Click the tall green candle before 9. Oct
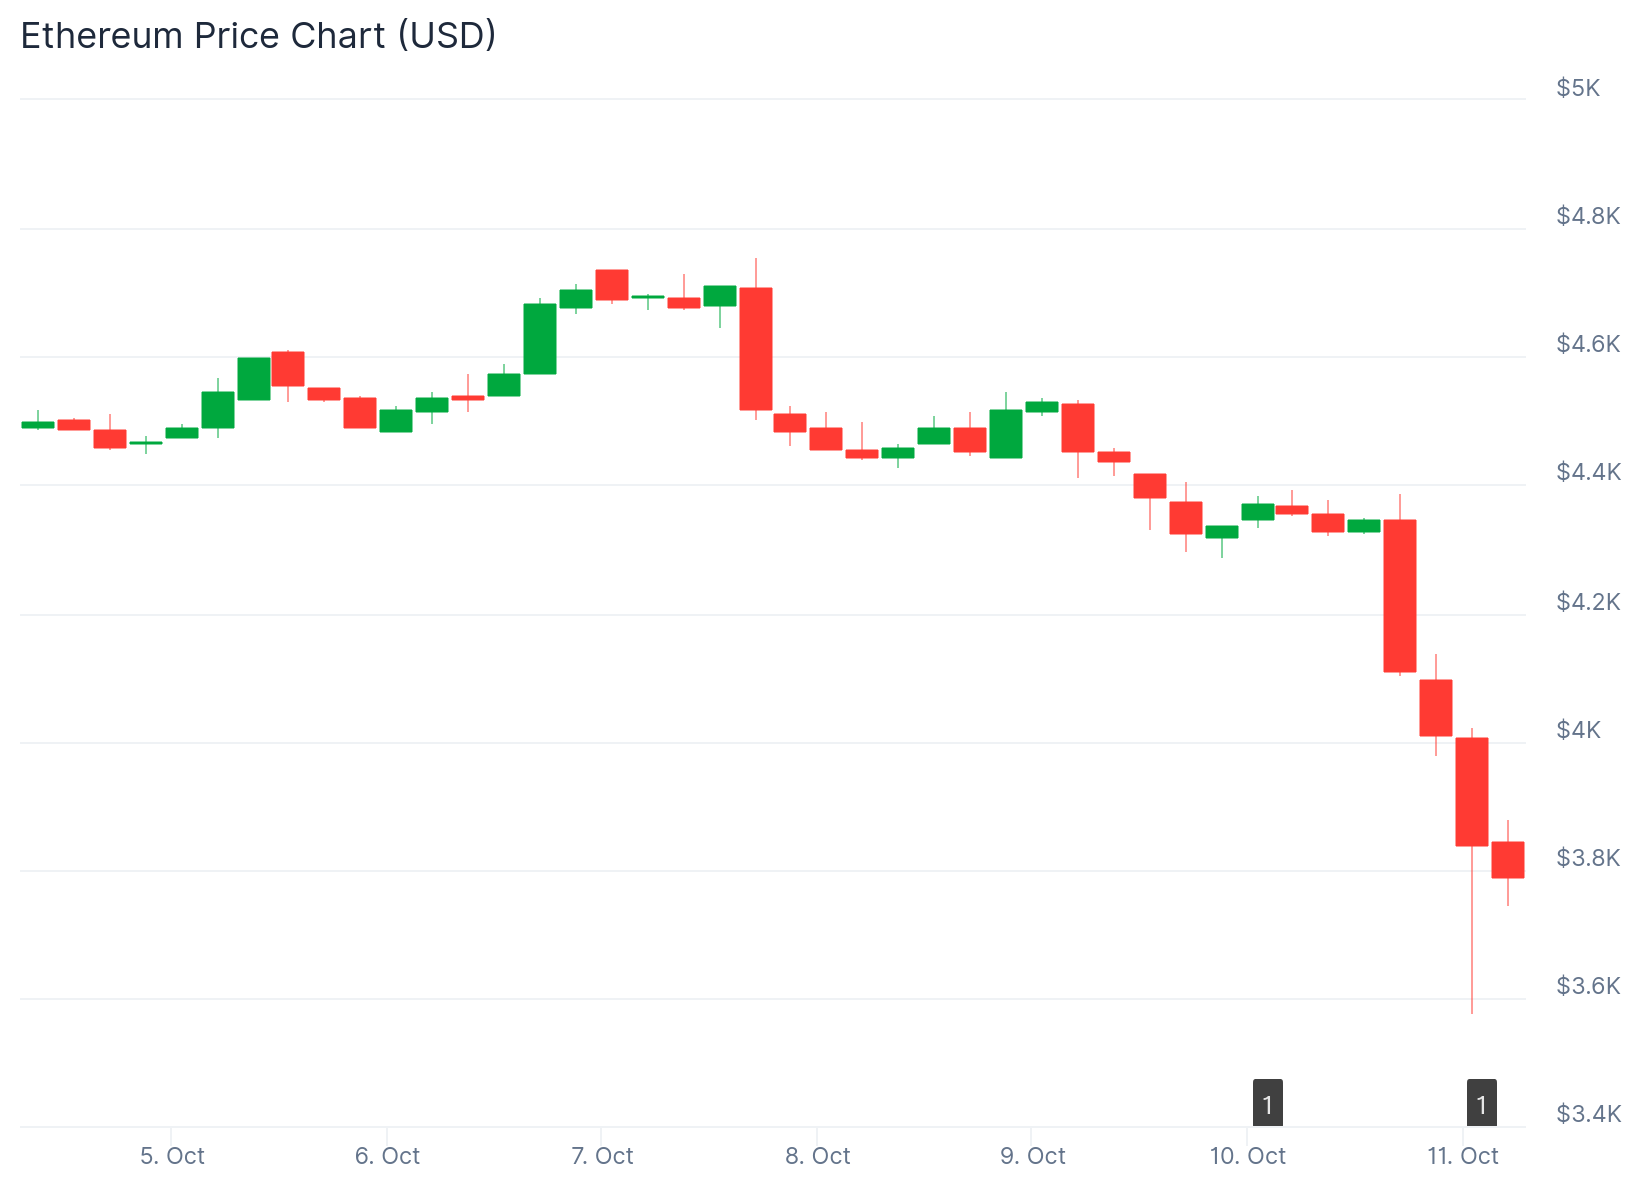The image size is (1644, 1200). coord(1006,434)
